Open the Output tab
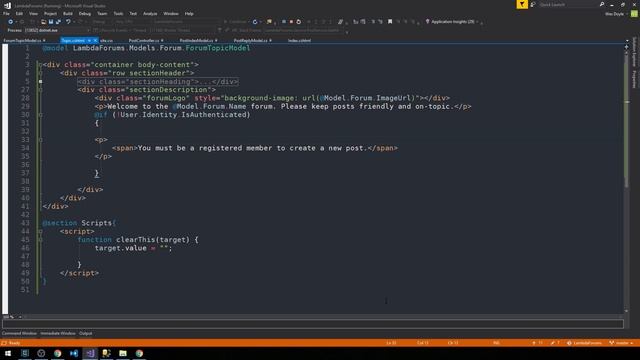 pyautogui.click(x=85, y=333)
